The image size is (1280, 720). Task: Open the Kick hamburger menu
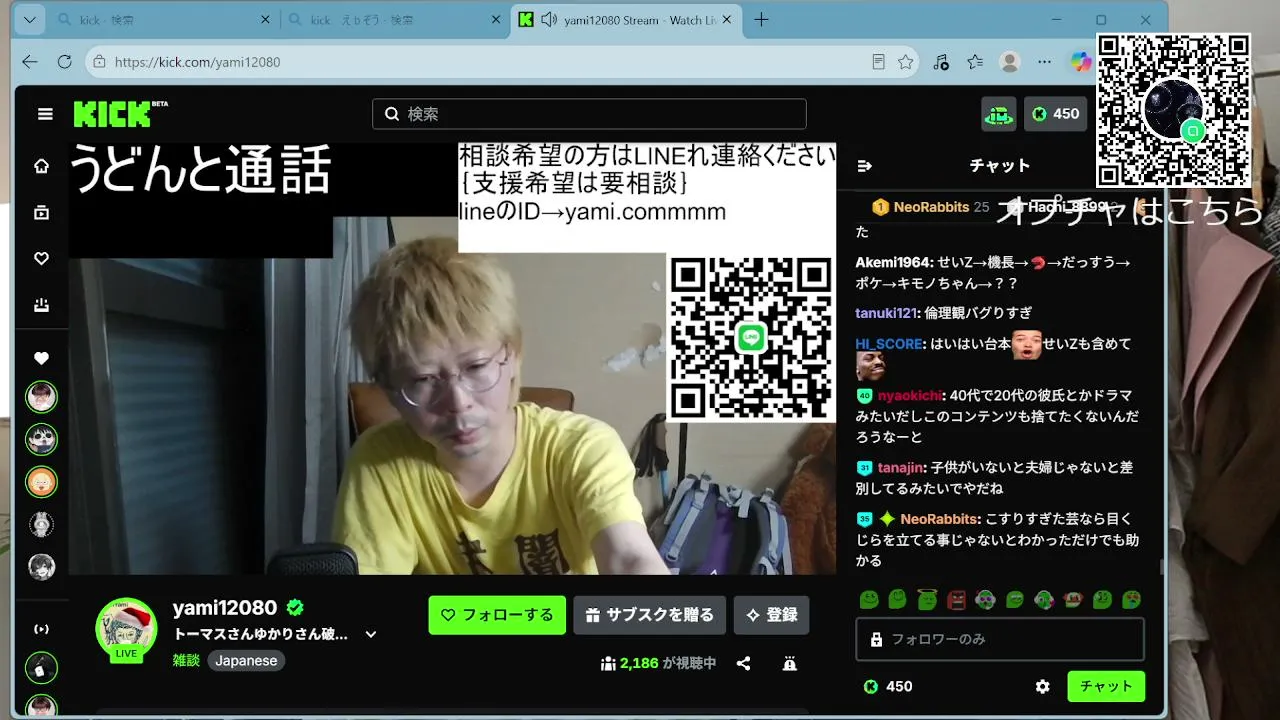click(x=45, y=114)
